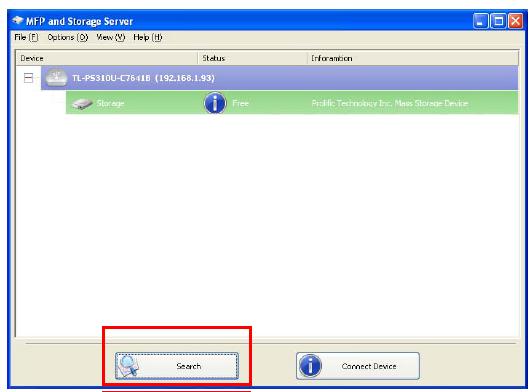Click the Connect Device button
Screen dimensions: 529x392
[x=358, y=366]
